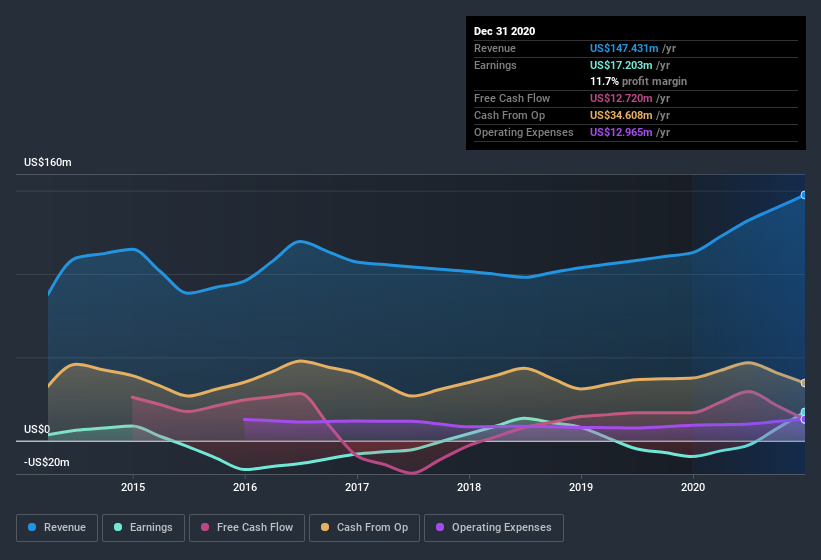Select the 2017 label on the x-axis

pos(357,487)
